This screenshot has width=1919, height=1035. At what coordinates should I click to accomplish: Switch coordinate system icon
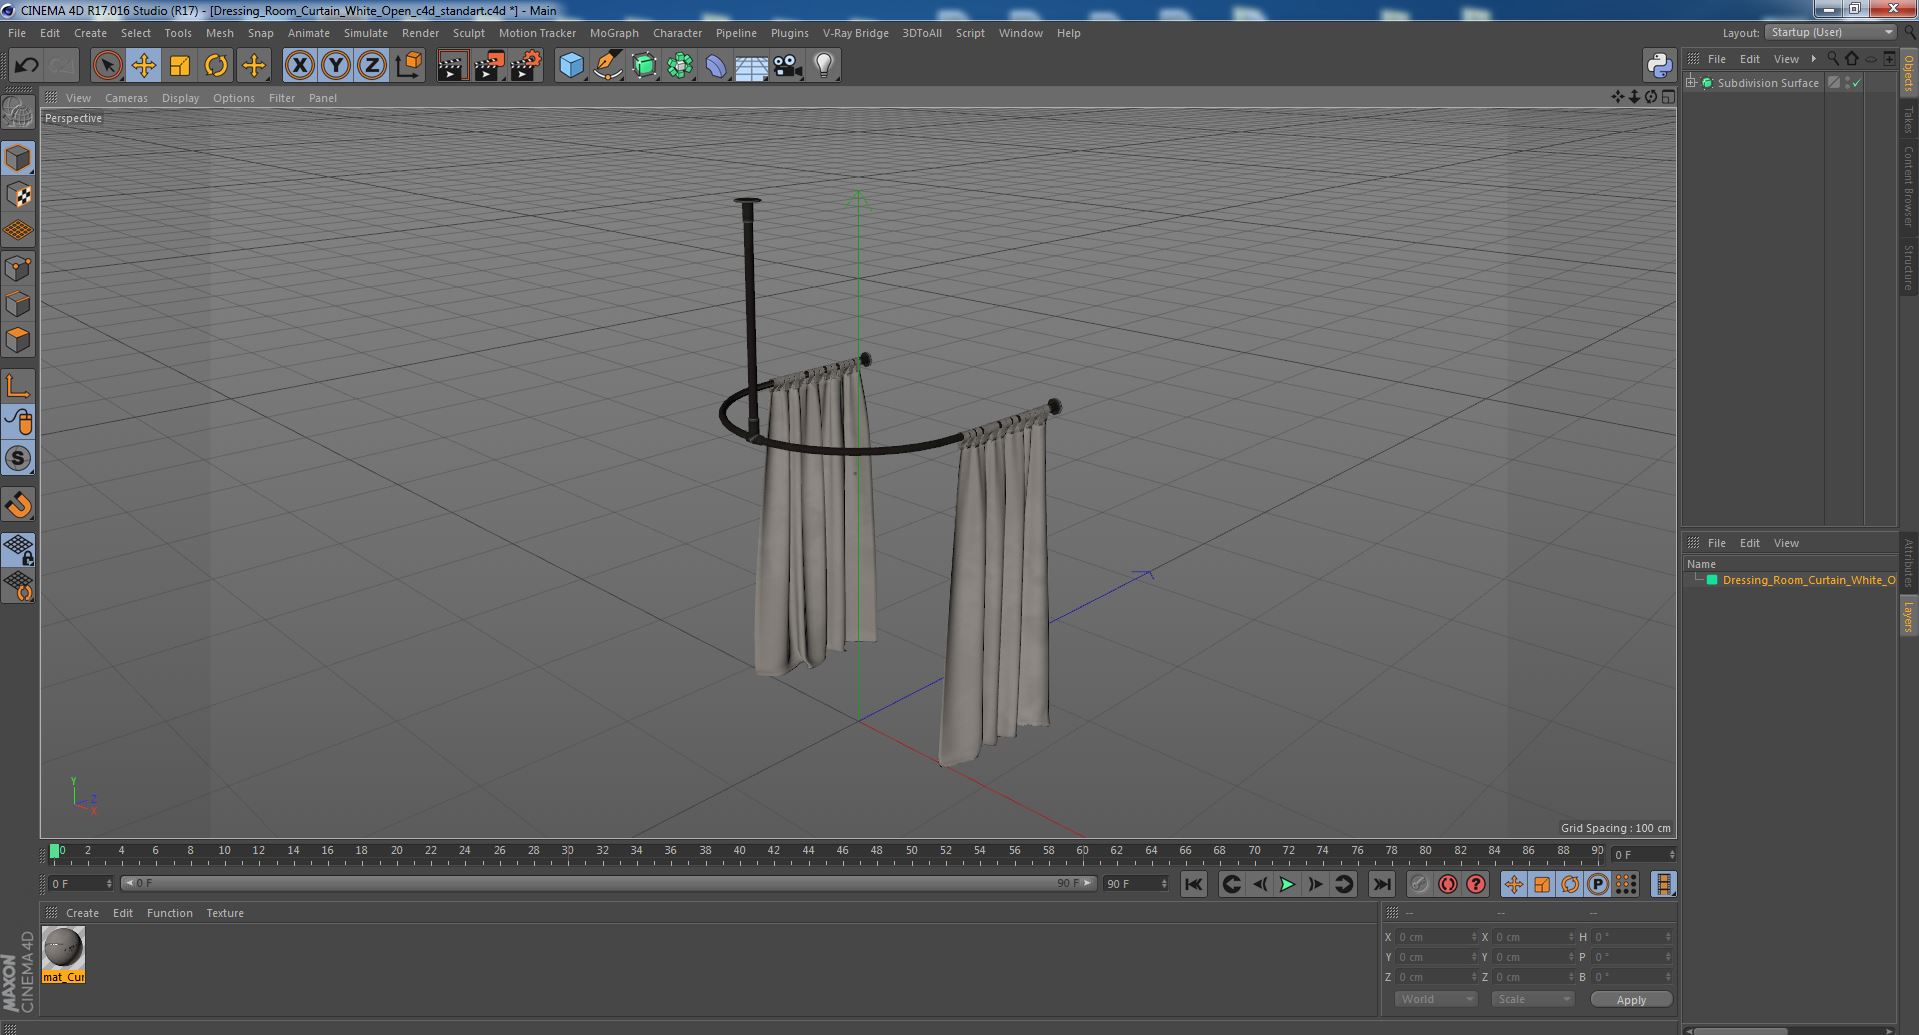coord(408,66)
